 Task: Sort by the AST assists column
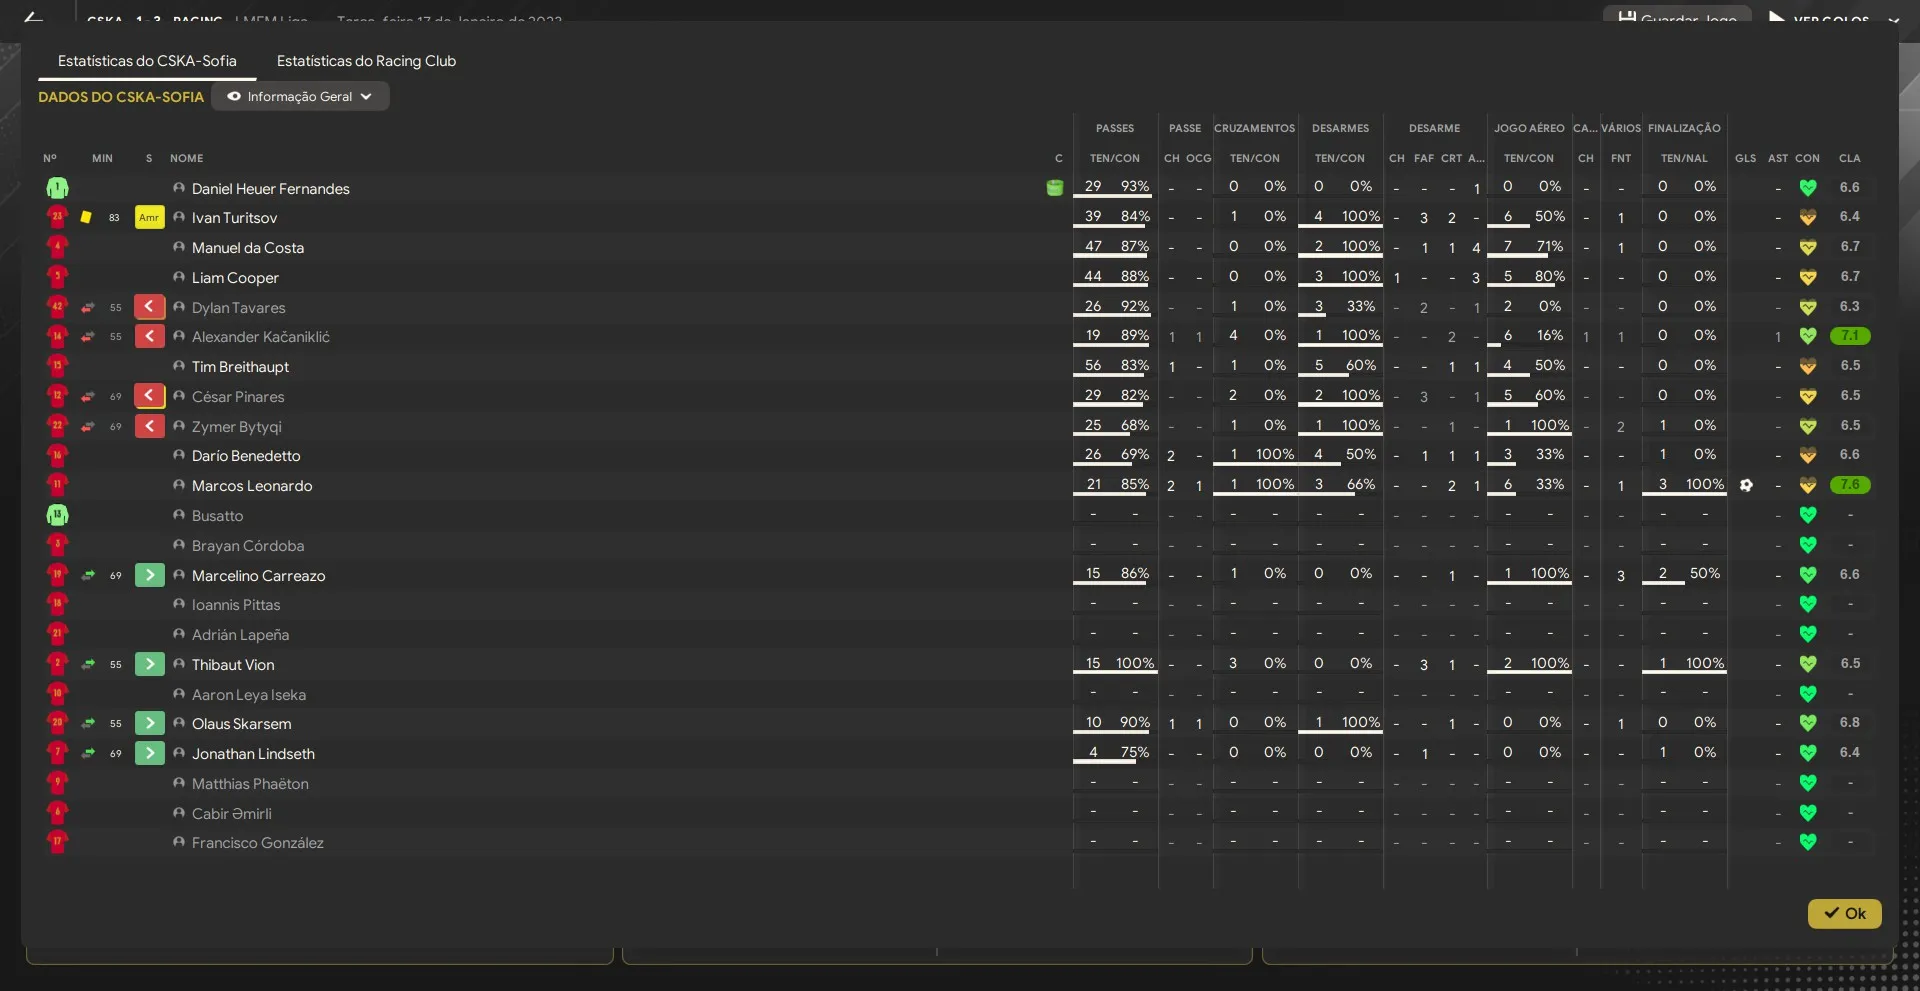point(1778,158)
